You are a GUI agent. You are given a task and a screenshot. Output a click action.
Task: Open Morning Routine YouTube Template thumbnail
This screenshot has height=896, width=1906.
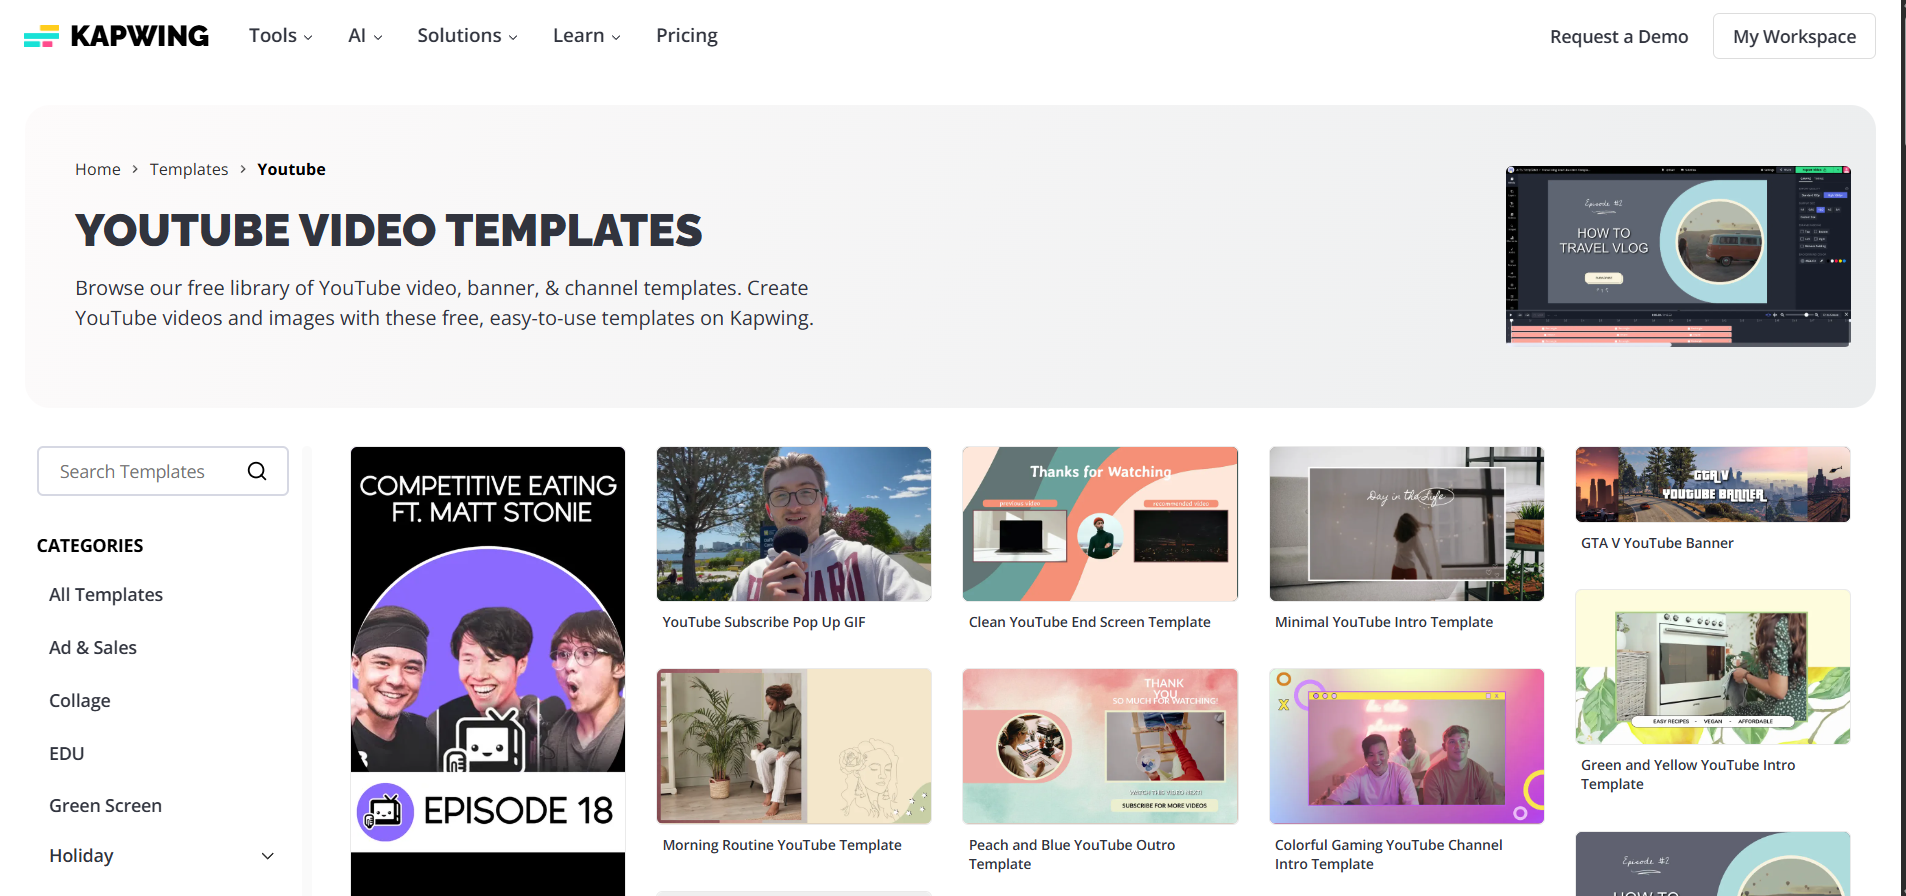point(794,747)
